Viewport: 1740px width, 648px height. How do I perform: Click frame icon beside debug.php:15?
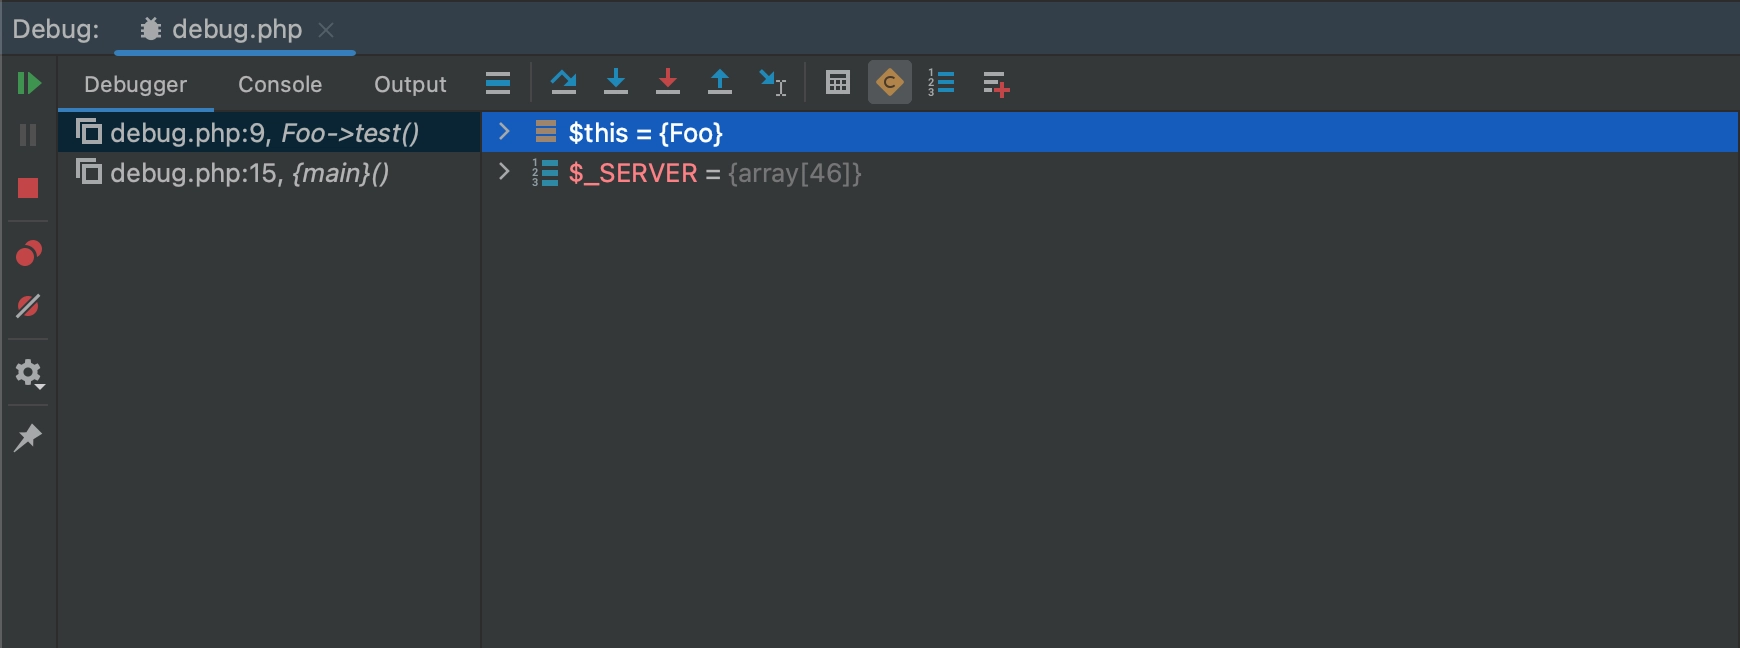[89, 171]
